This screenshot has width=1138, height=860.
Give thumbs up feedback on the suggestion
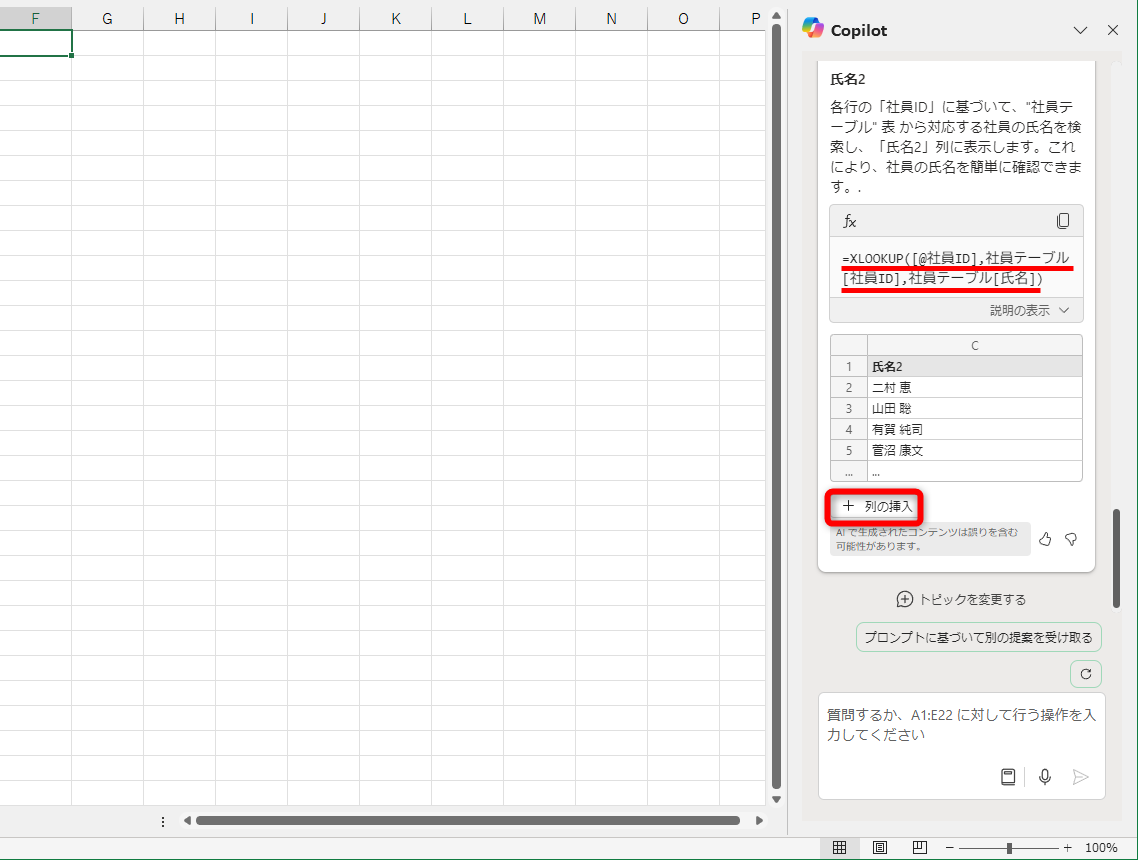pos(1045,539)
